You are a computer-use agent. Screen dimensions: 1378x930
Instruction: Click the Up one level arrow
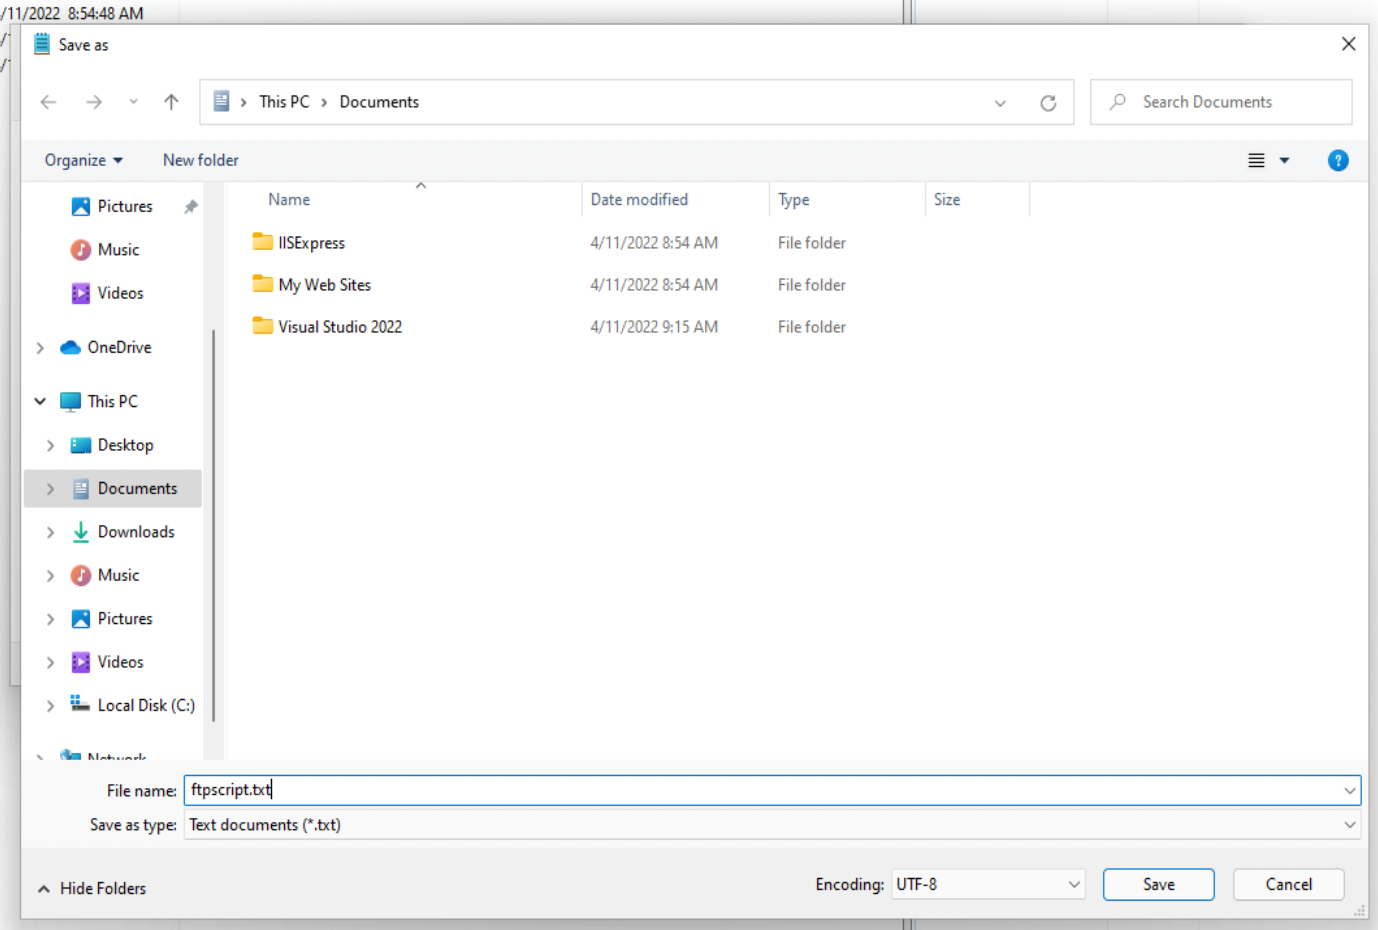pos(171,102)
